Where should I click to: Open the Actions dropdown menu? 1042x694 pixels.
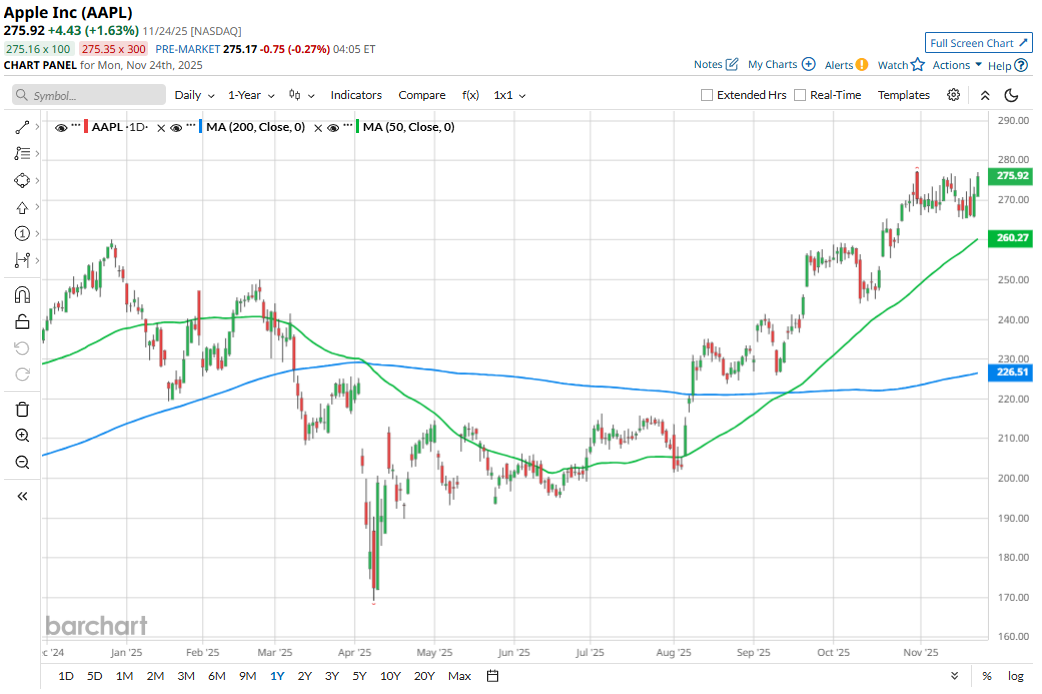(957, 65)
